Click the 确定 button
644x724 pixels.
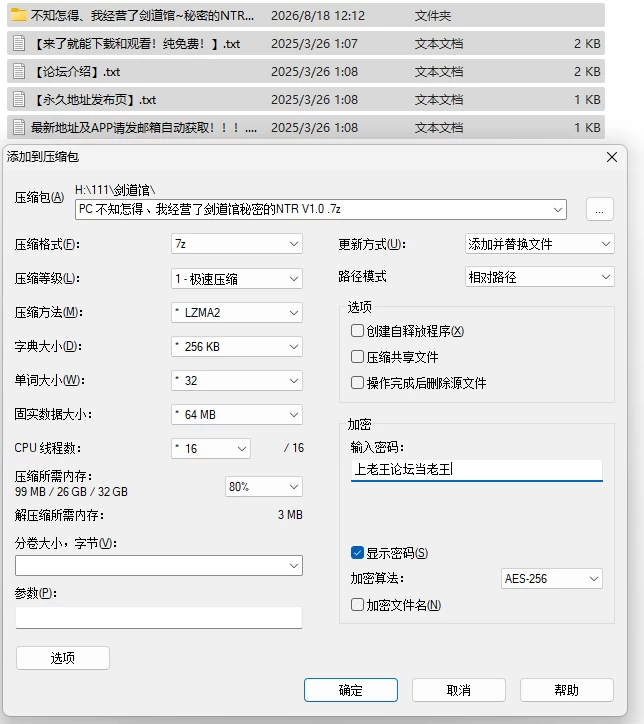(351, 690)
